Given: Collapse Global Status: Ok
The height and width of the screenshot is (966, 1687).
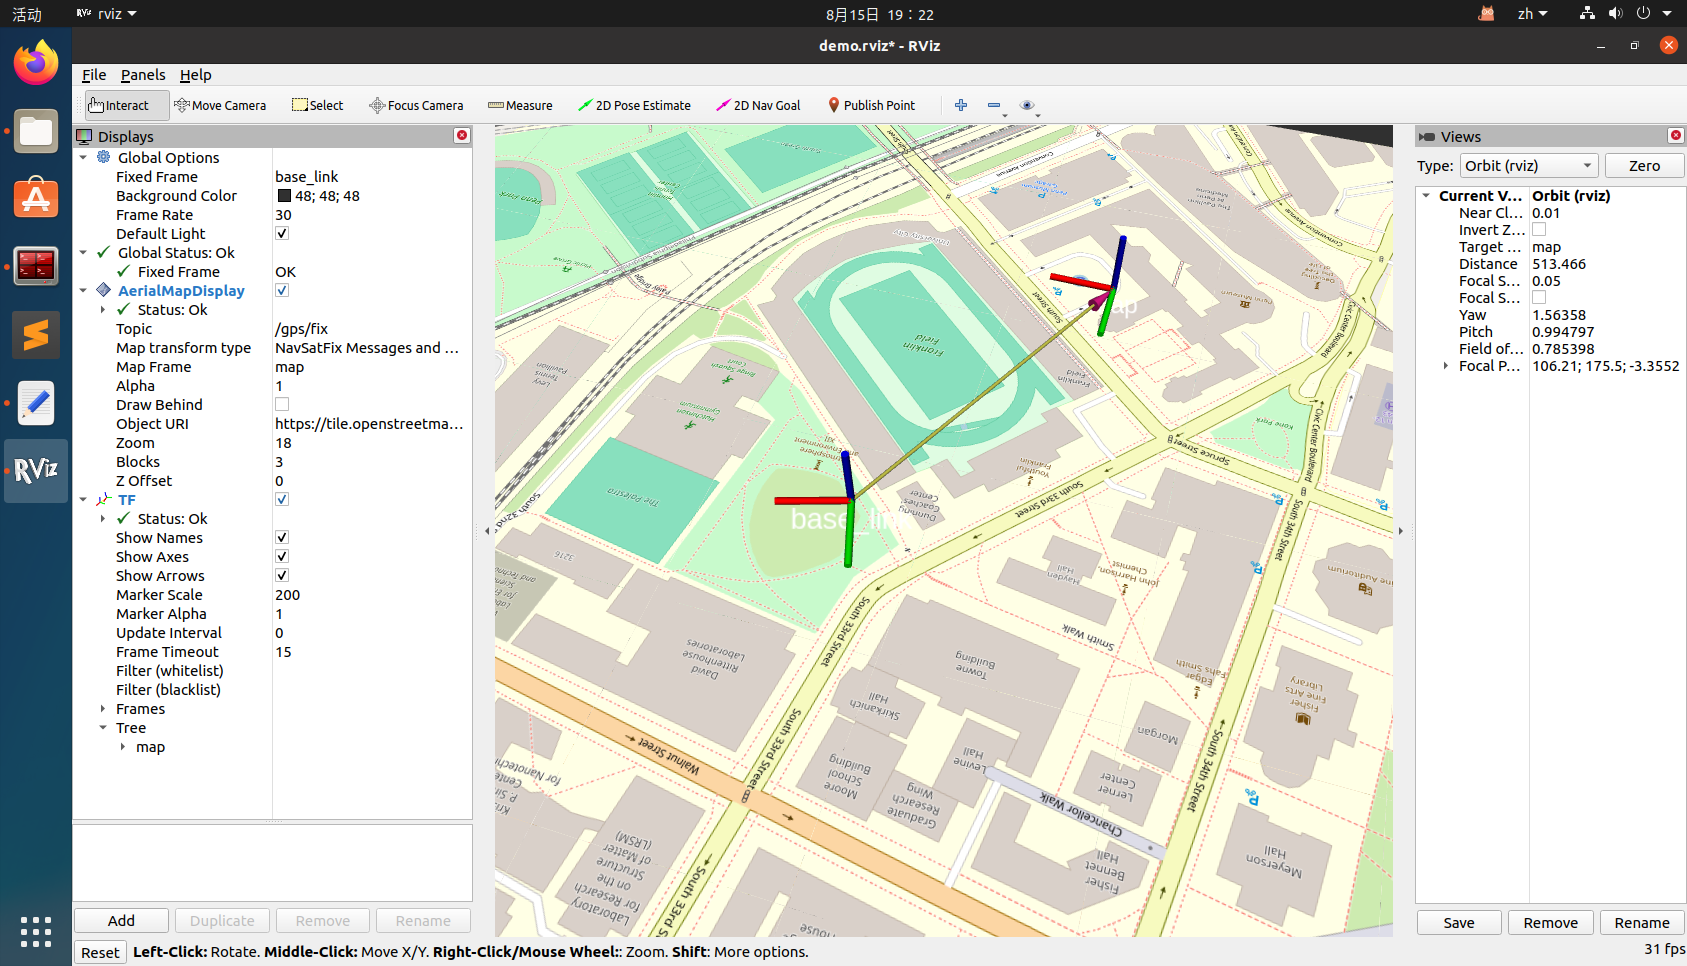Looking at the screenshot, I should point(84,252).
